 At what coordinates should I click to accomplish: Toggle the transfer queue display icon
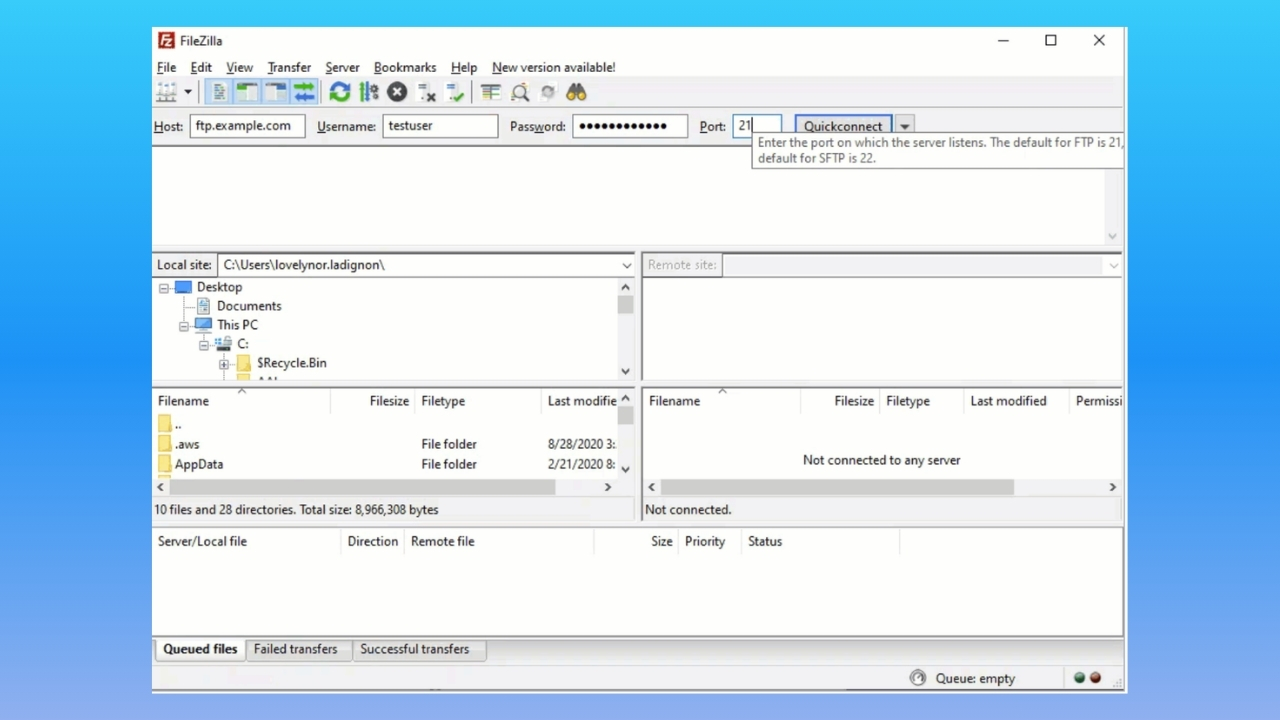(303, 92)
